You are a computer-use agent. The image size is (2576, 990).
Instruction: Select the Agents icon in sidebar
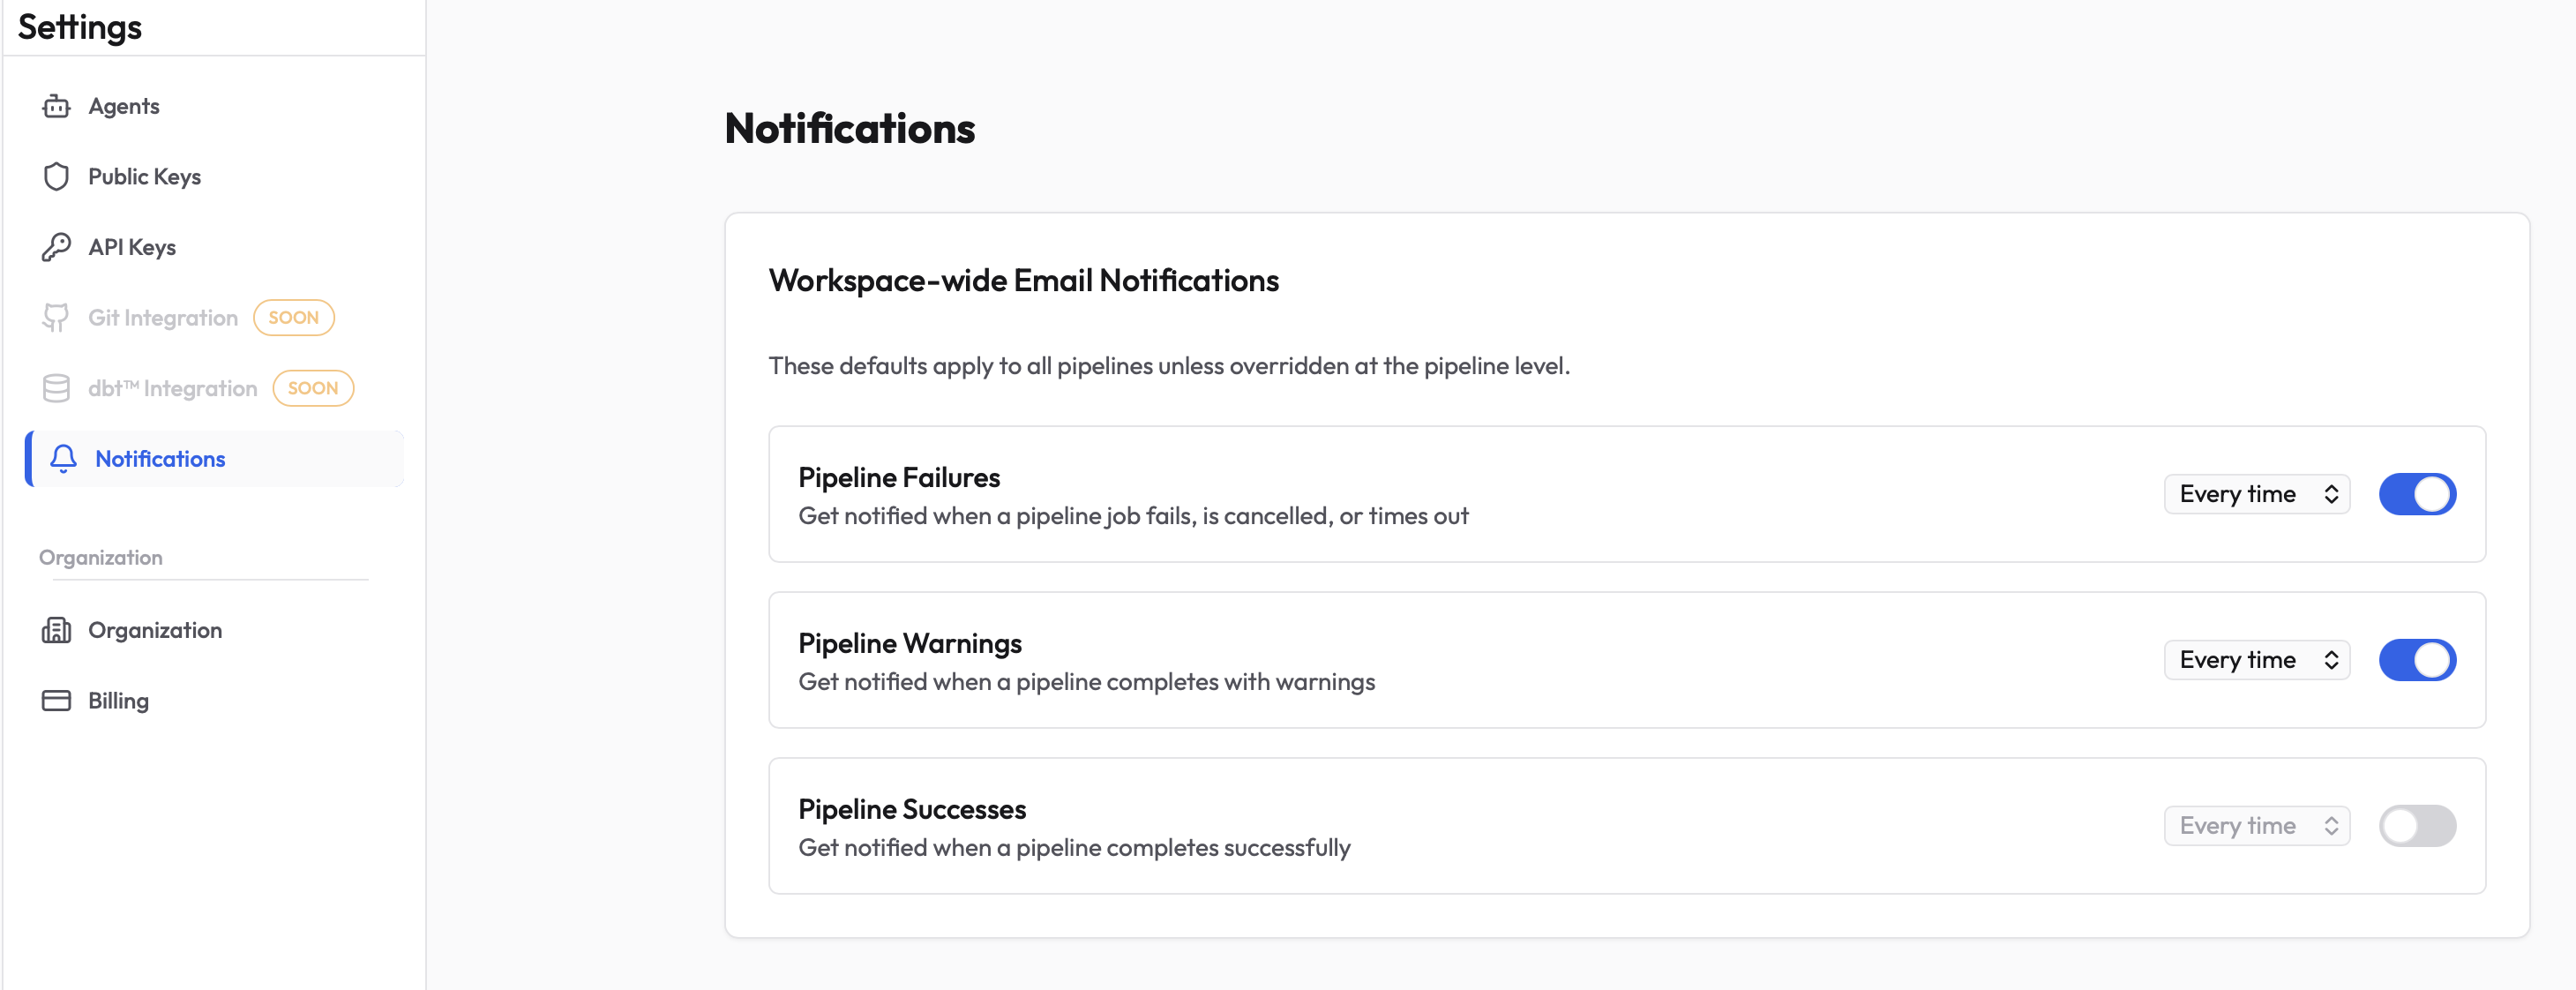point(57,106)
